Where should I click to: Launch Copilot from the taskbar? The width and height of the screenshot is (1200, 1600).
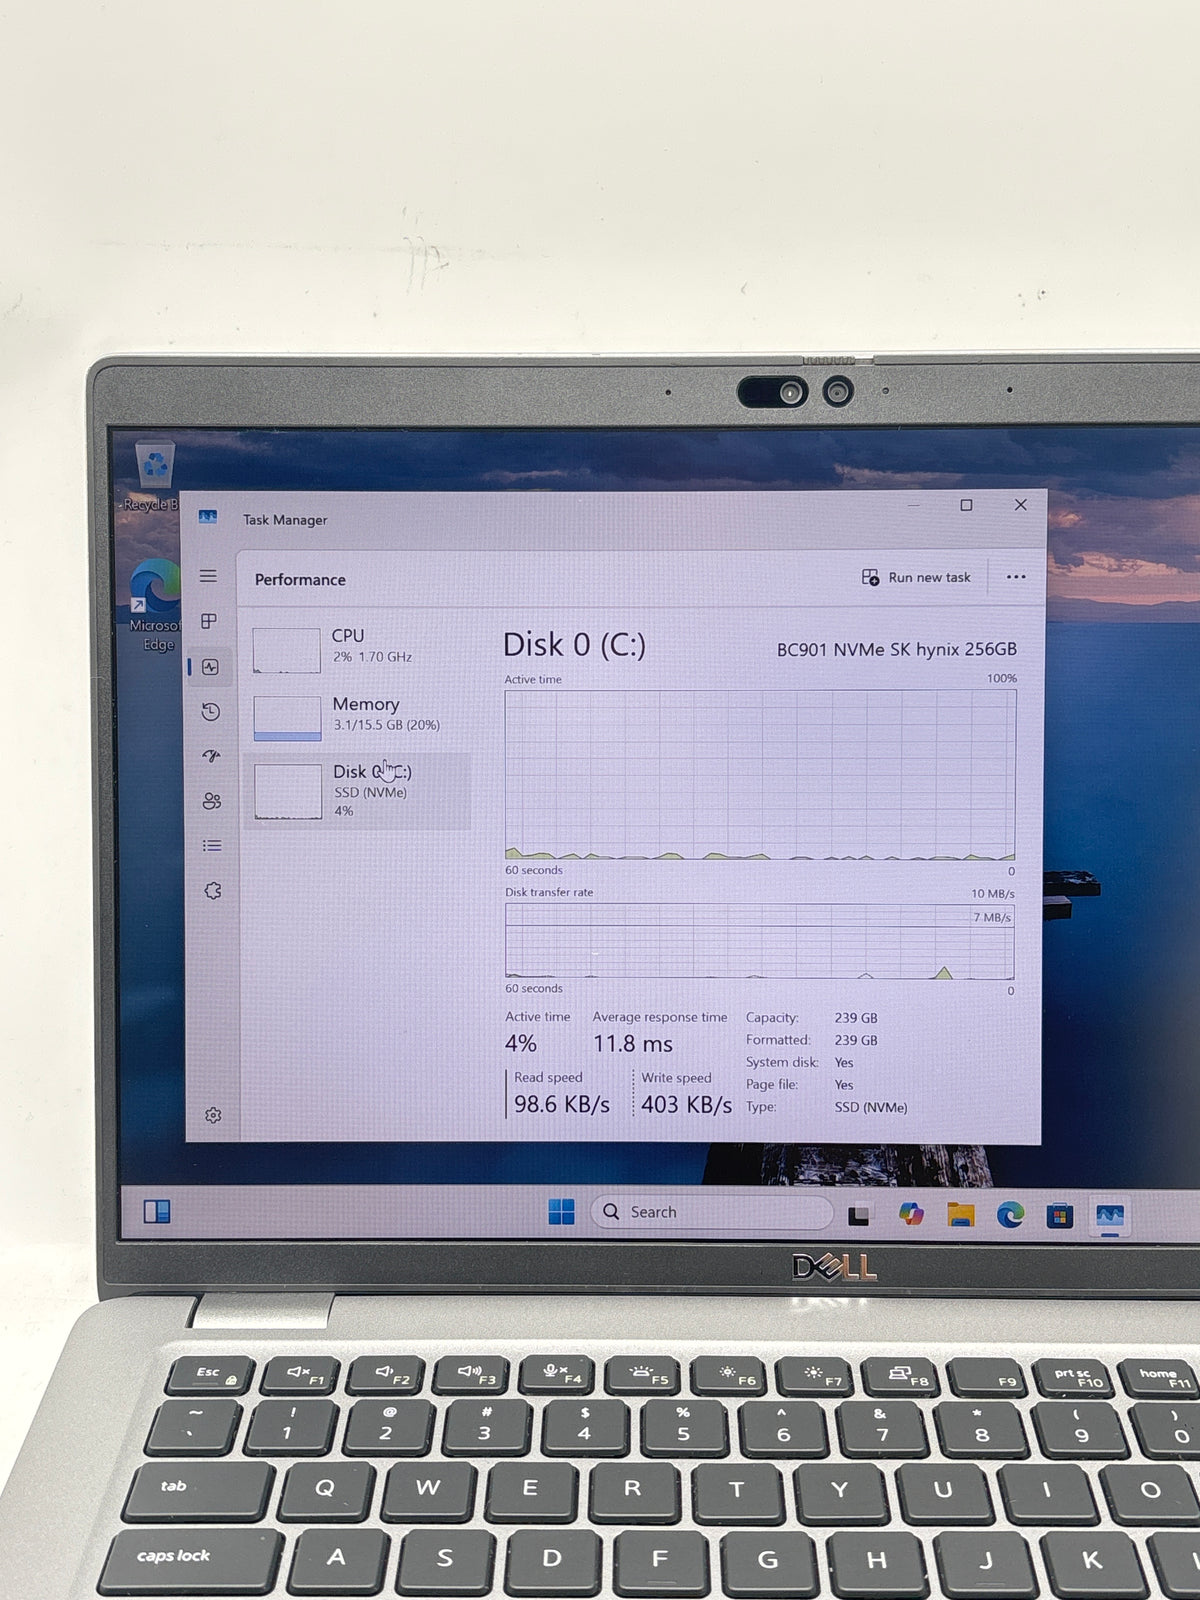[910, 1214]
